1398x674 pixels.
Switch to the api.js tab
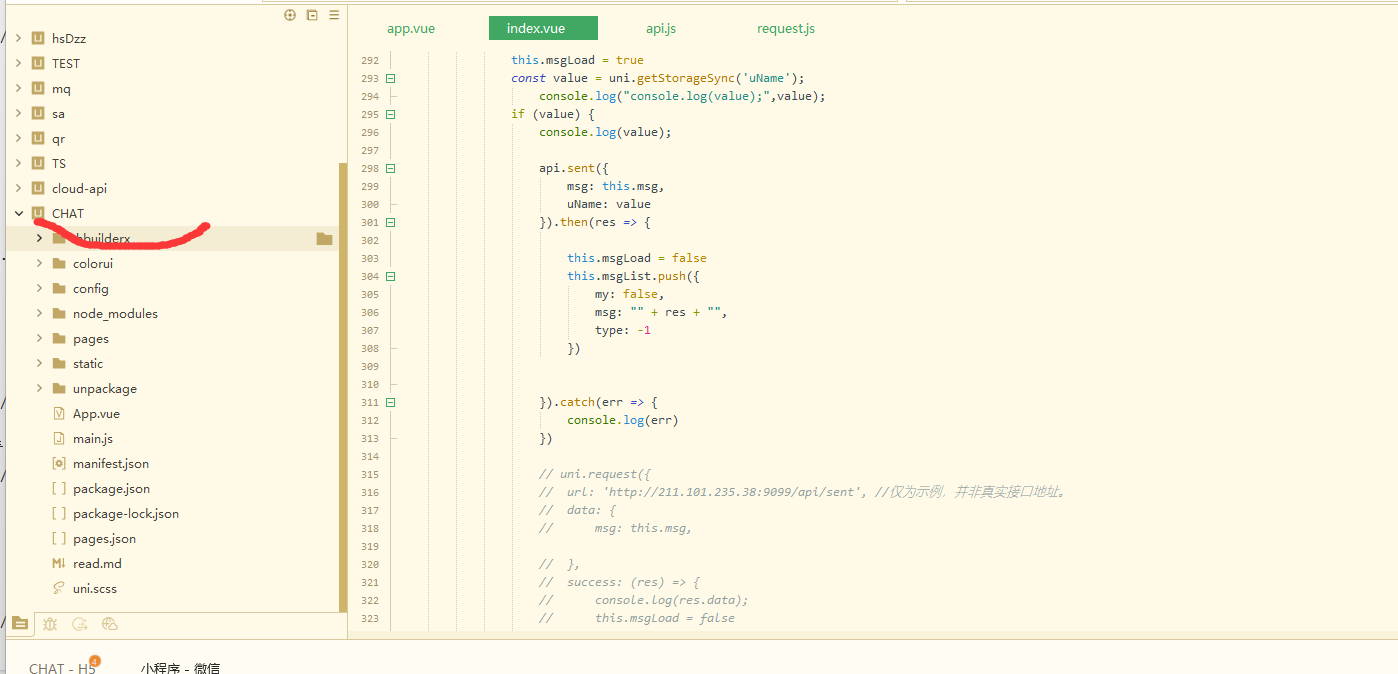[x=660, y=28]
